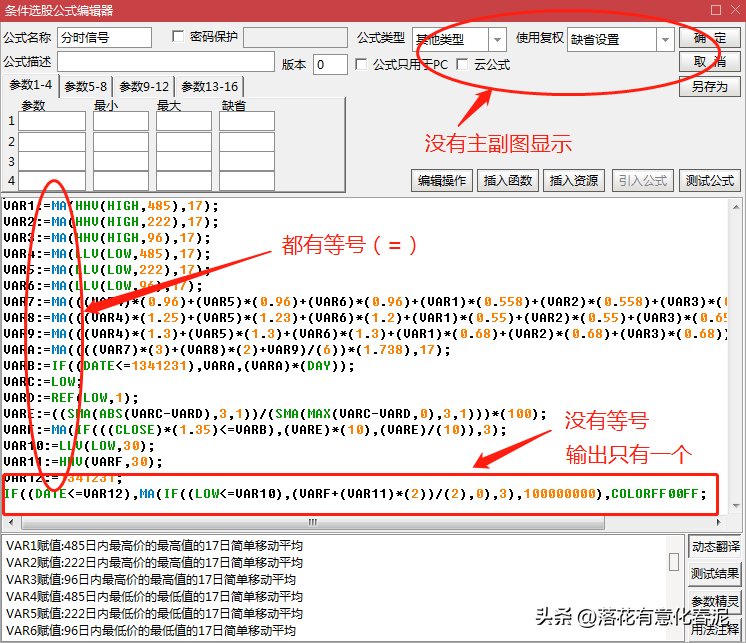Open the 公式类型 formula type dropdown
Viewport: 746px width, 643px height.
coord(497,39)
